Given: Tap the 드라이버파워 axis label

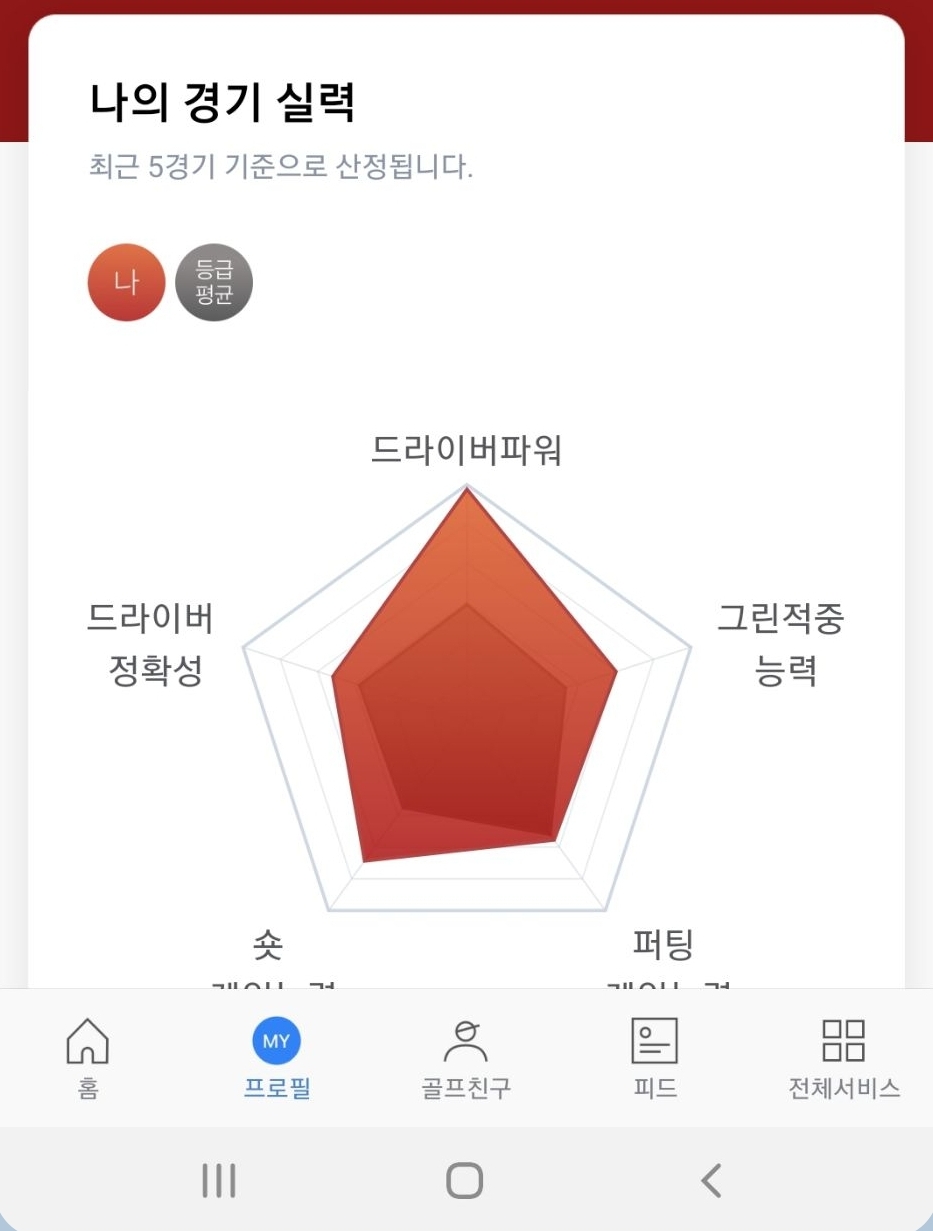Looking at the screenshot, I should [466, 451].
